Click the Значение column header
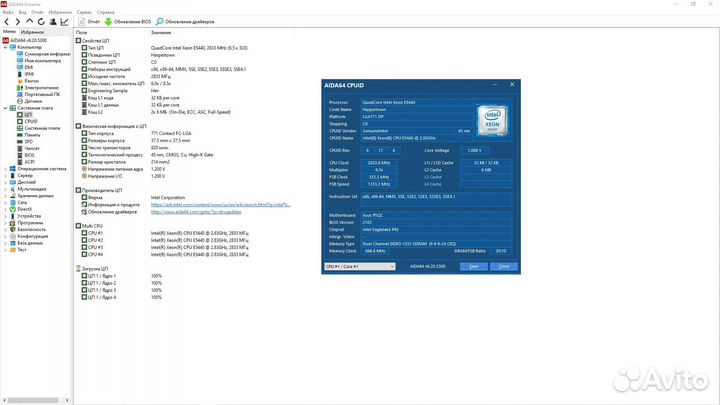 (161, 33)
